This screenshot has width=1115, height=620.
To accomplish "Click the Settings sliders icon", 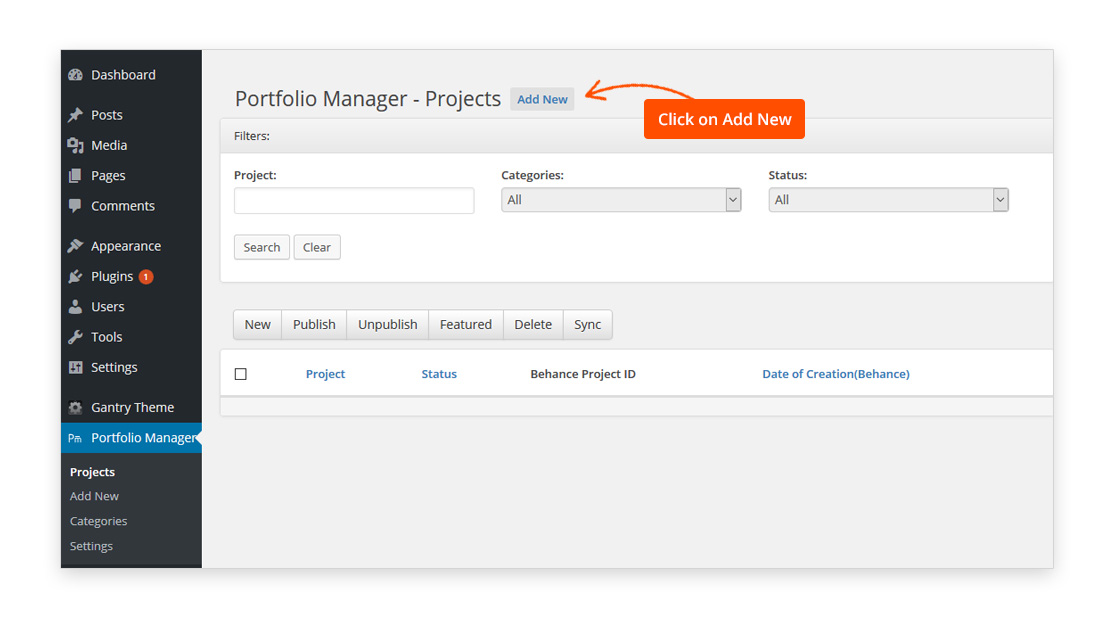I will click(x=75, y=368).
